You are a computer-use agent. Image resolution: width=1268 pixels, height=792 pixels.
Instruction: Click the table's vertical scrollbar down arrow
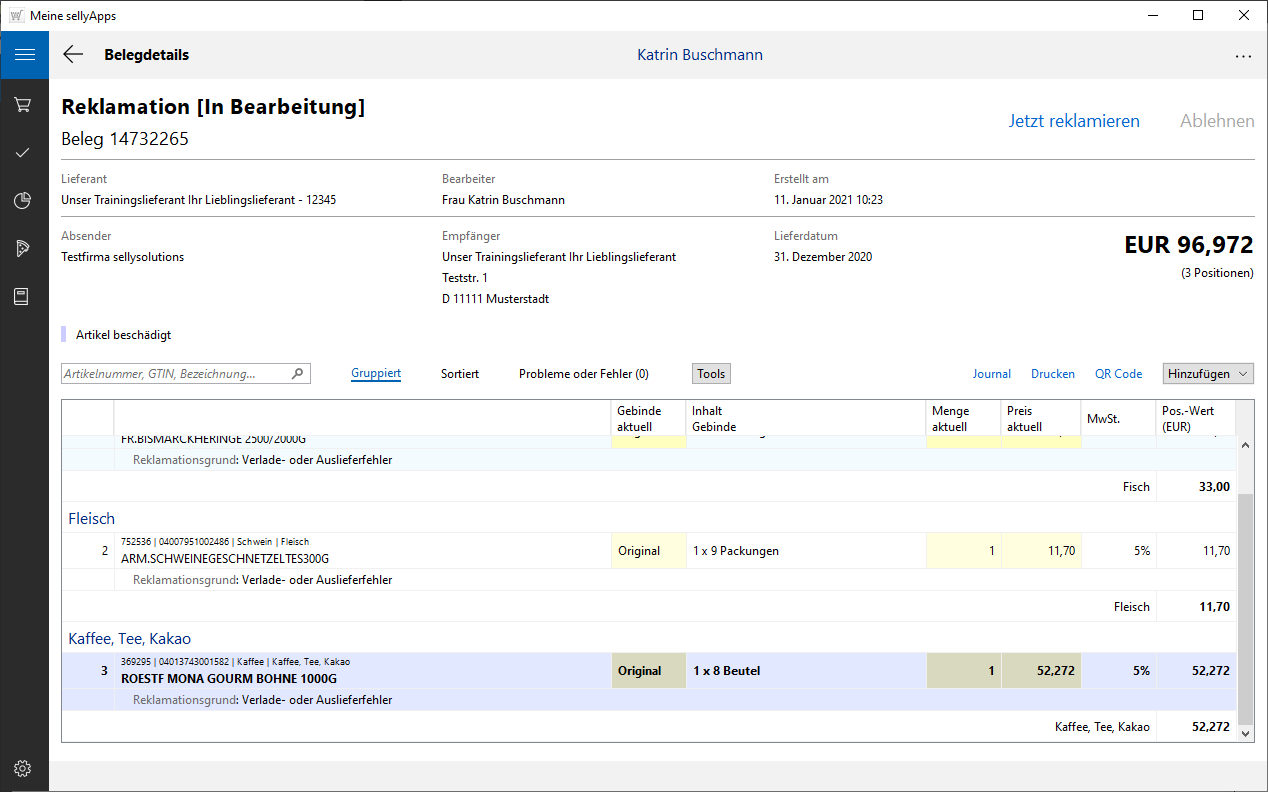click(1245, 733)
